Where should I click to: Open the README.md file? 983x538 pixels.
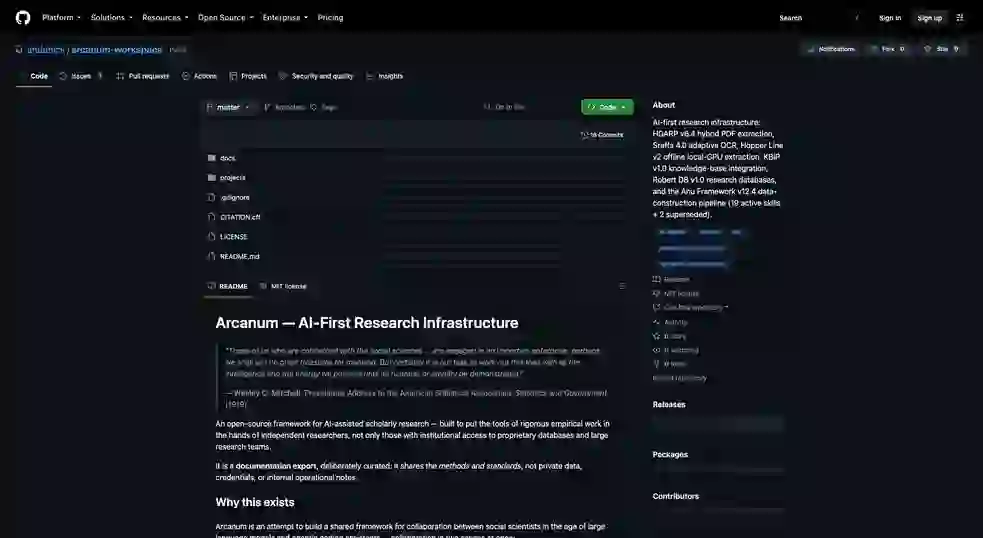click(239, 256)
